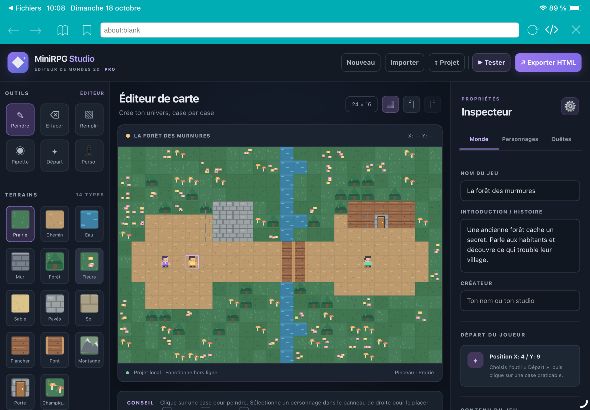Select the Pavés cobblestone terrain tile
This screenshot has width=590, height=410.
pyautogui.click(x=55, y=308)
